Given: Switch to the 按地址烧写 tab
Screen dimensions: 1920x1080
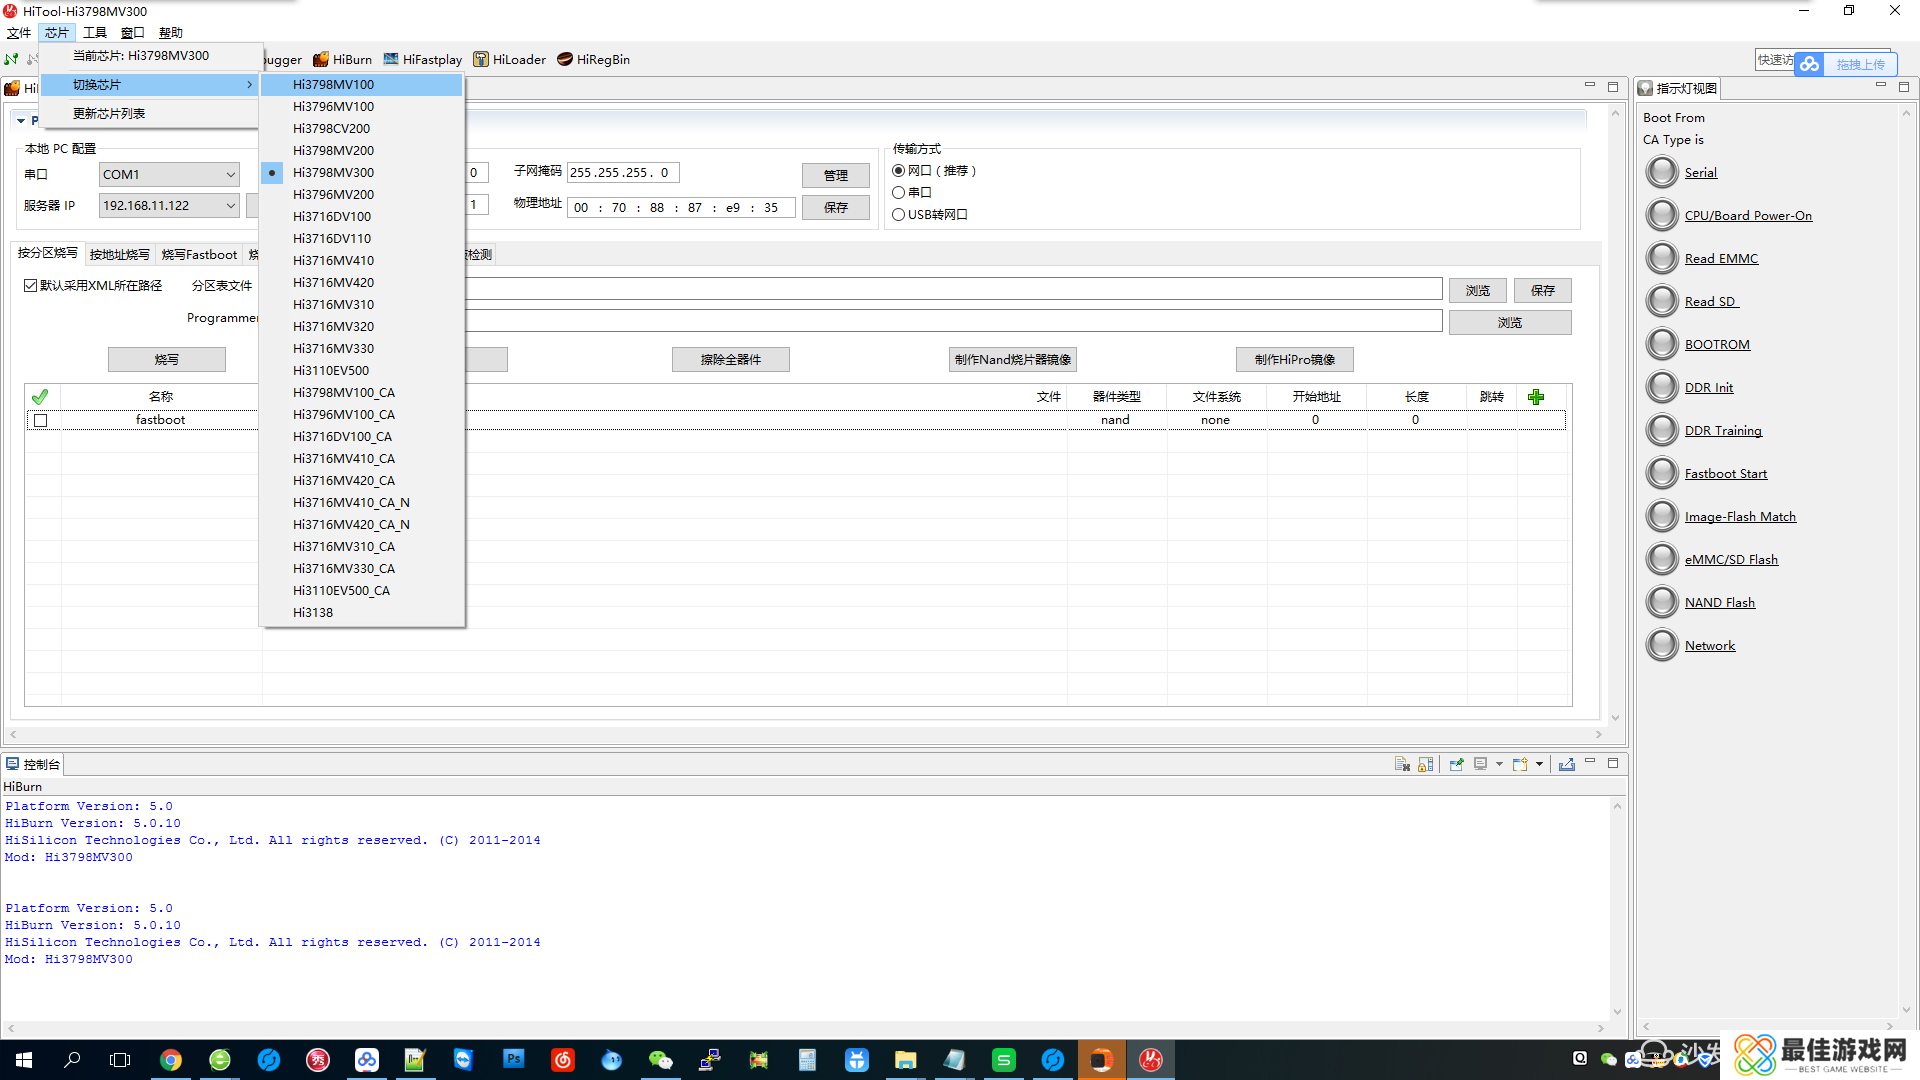Looking at the screenshot, I should tap(119, 255).
